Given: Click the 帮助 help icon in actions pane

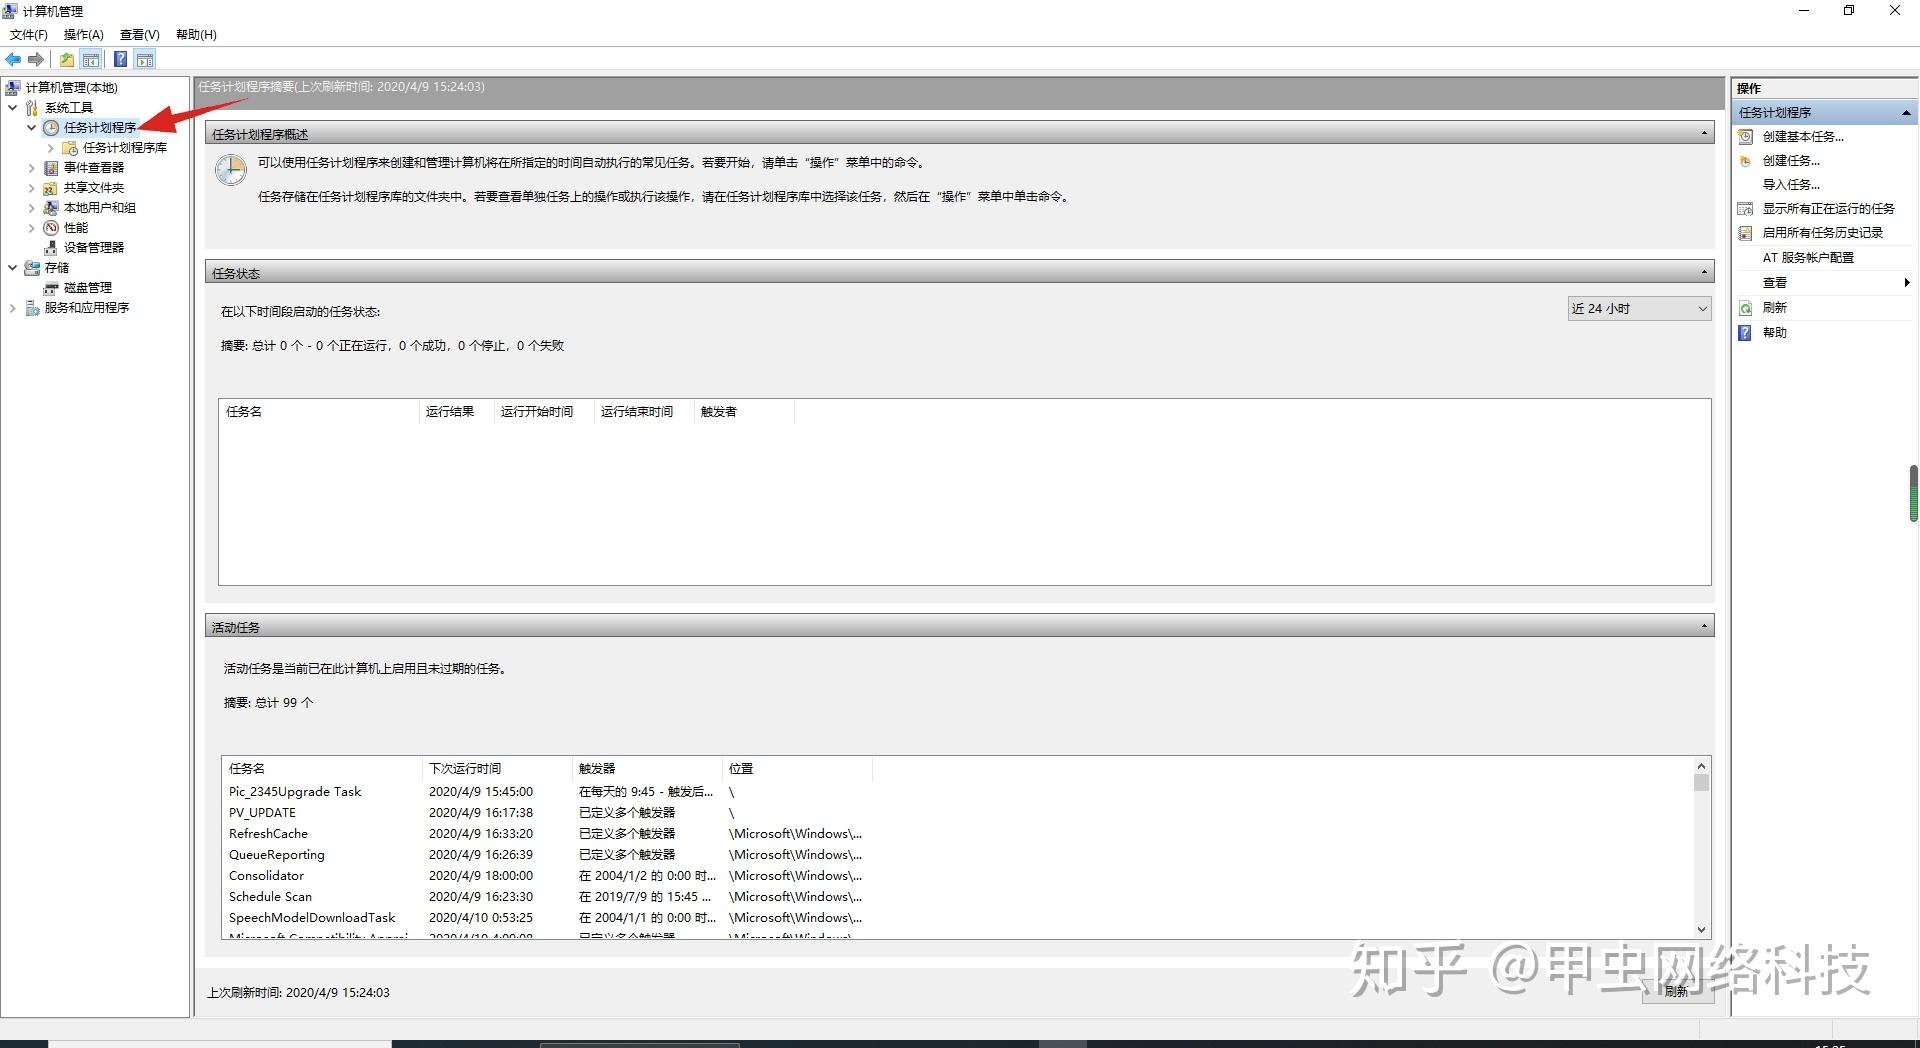Looking at the screenshot, I should pyautogui.click(x=1746, y=333).
